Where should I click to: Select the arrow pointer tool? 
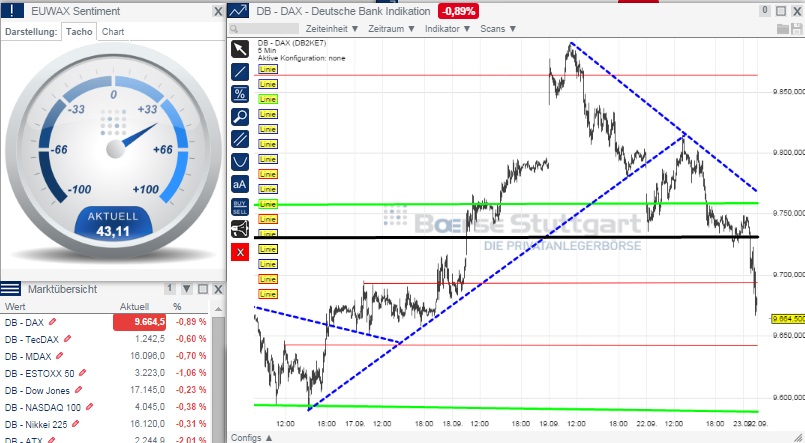pos(240,49)
